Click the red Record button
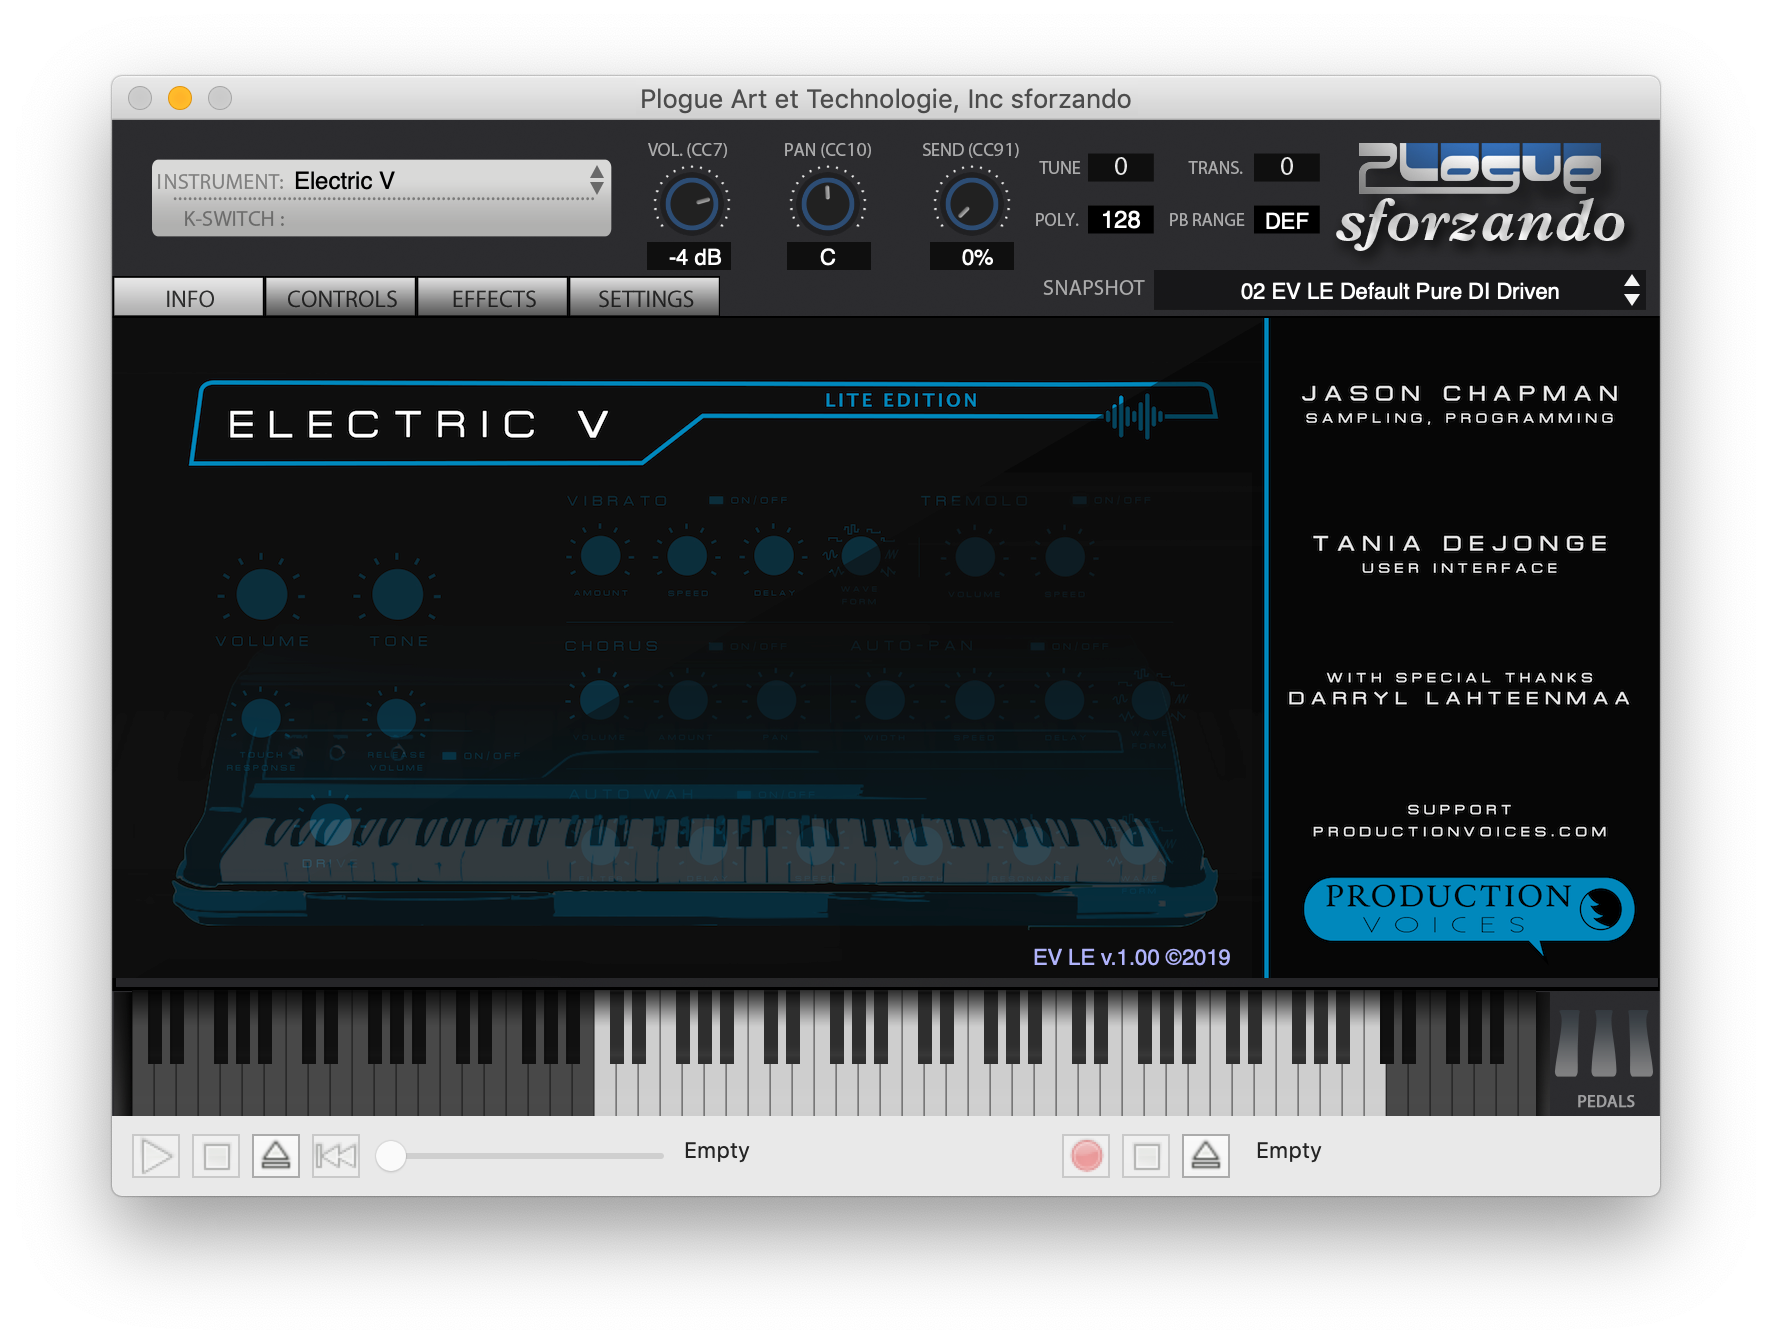This screenshot has height=1344, width=1772. pos(1086,1157)
